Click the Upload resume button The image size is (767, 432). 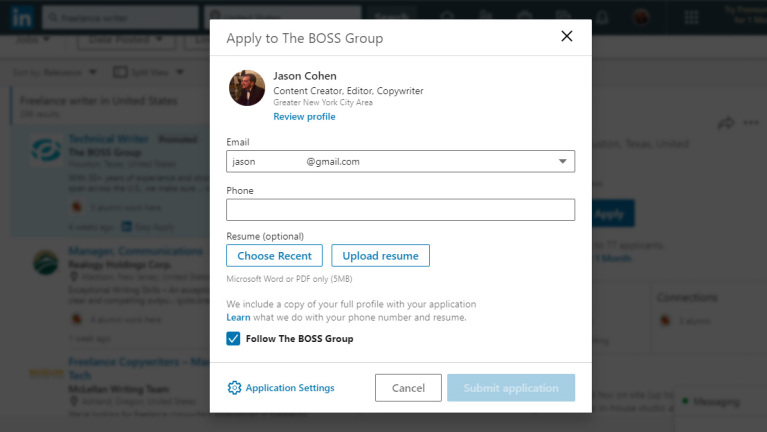[x=381, y=255]
